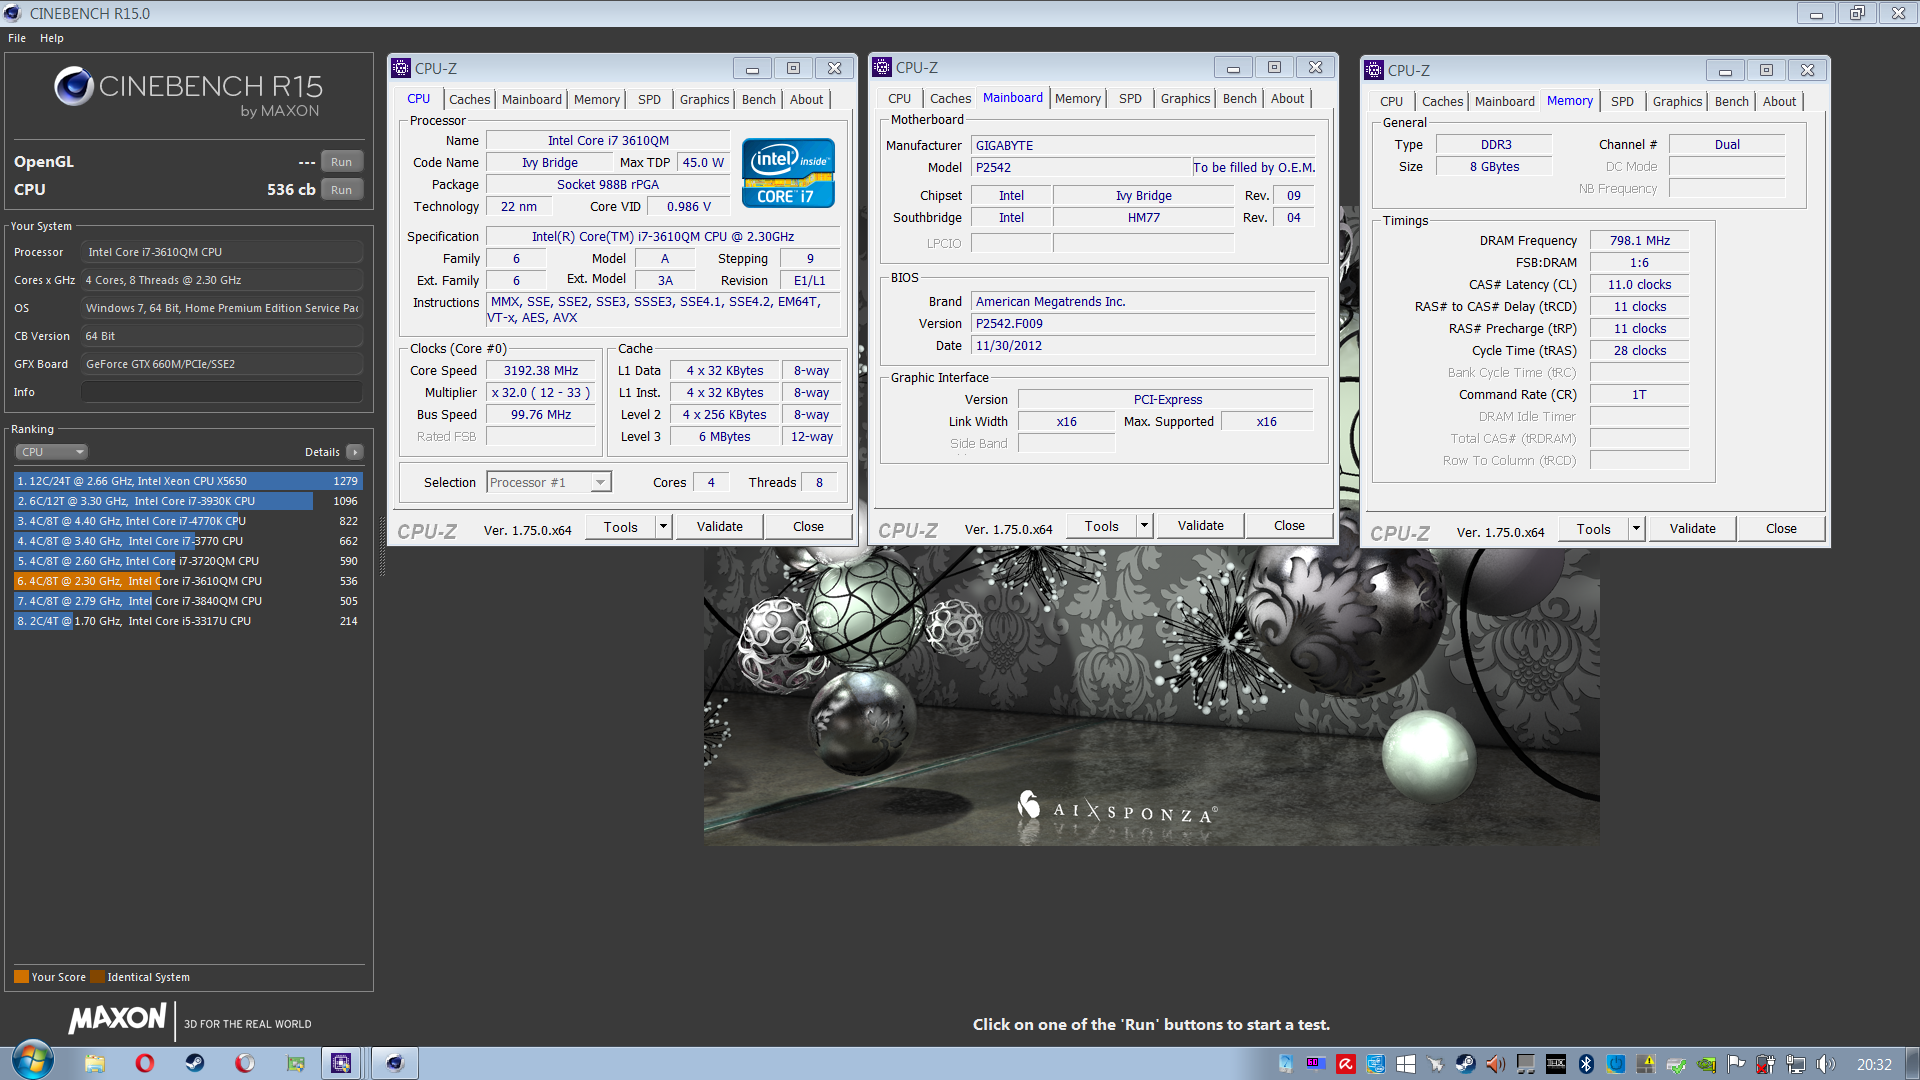Open the red Opera browser taskbar icon
The height and width of the screenshot is (1080, 1920).
click(x=145, y=1063)
